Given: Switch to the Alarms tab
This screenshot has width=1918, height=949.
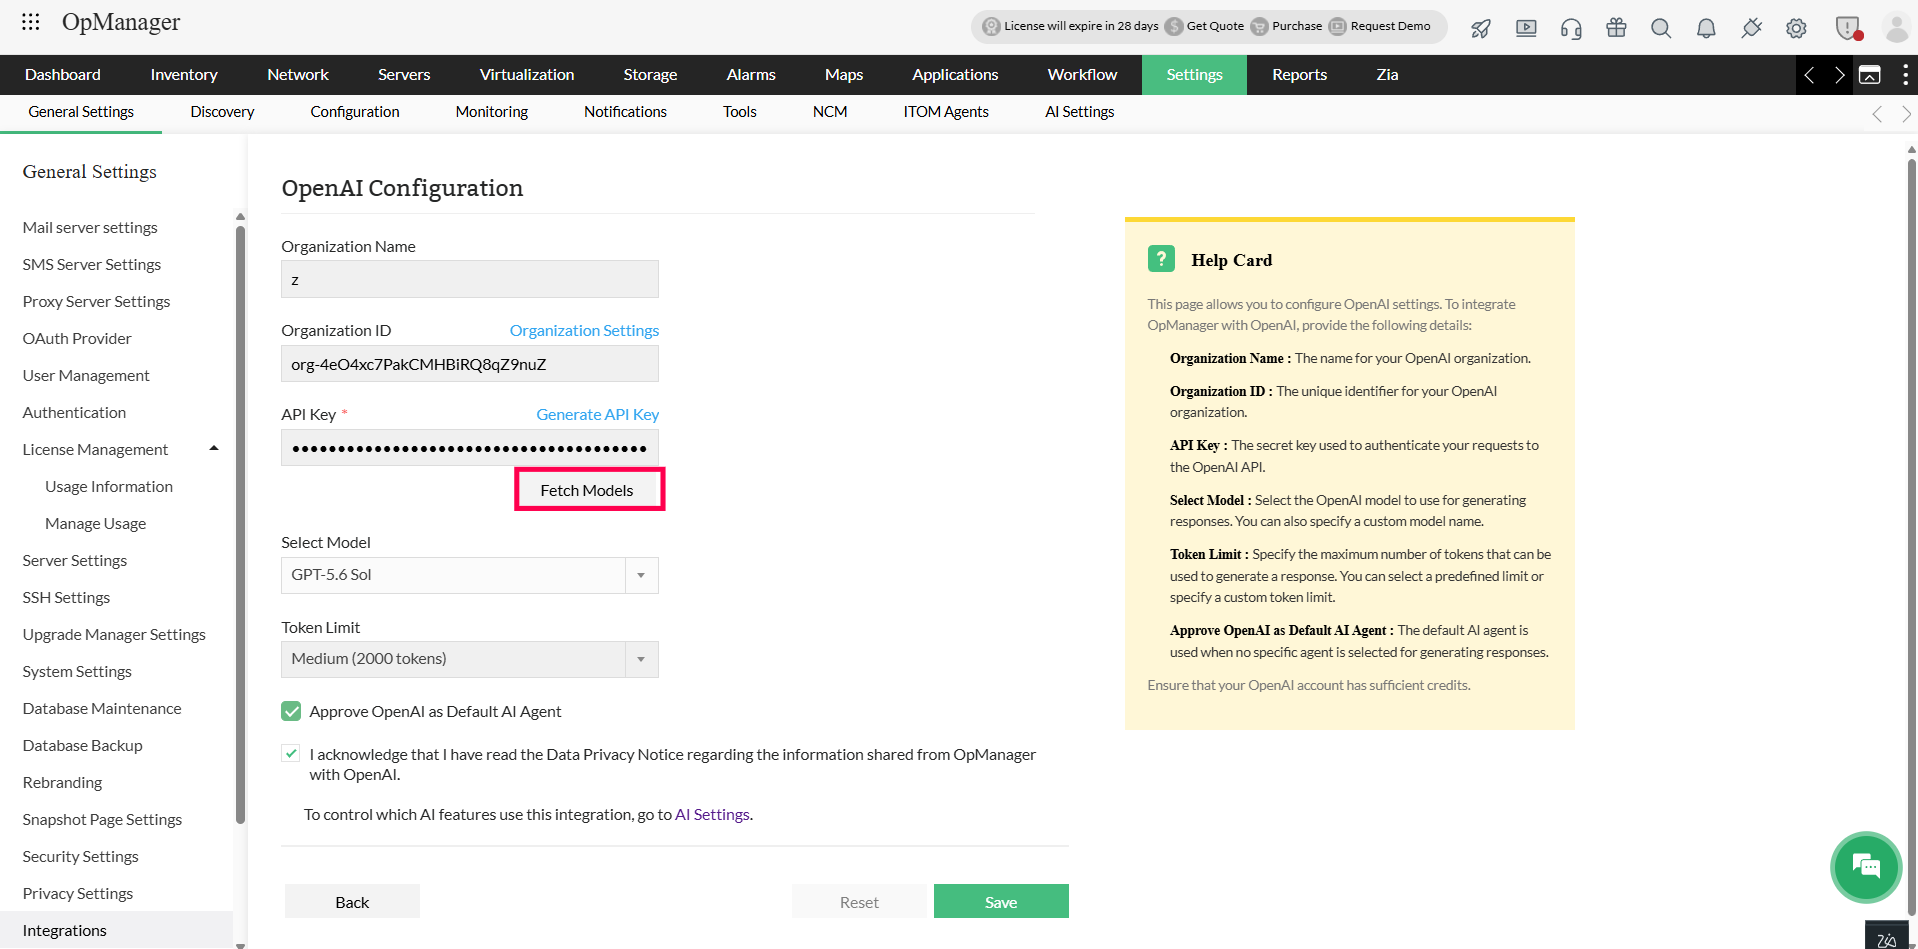Looking at the screenshot, I should pyautogui.click(x=750, y=75).
